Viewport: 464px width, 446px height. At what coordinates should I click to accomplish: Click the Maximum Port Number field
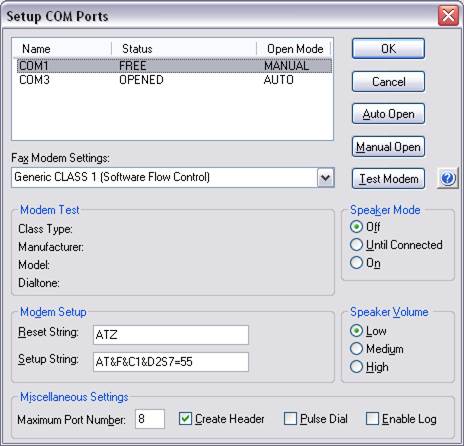coord(150,419)
